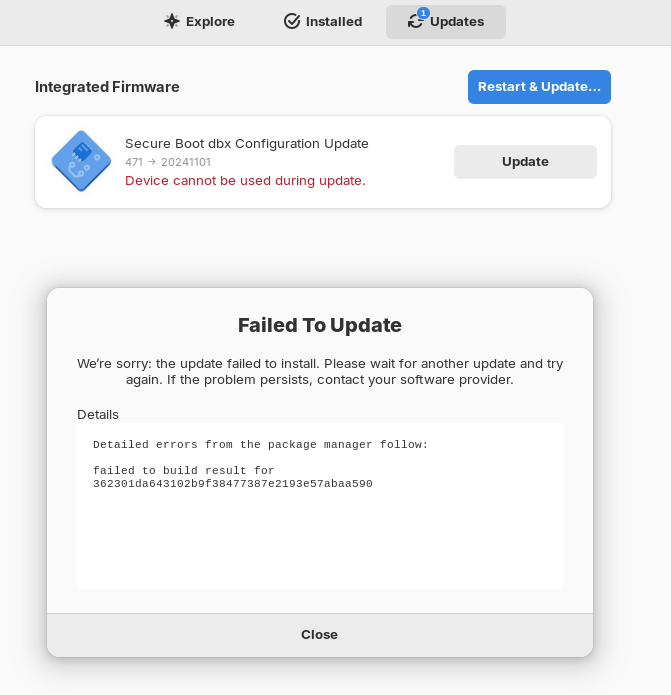The image size is (671, 695).
Task: Click the Update button for firmware
Action: (525, 162)
